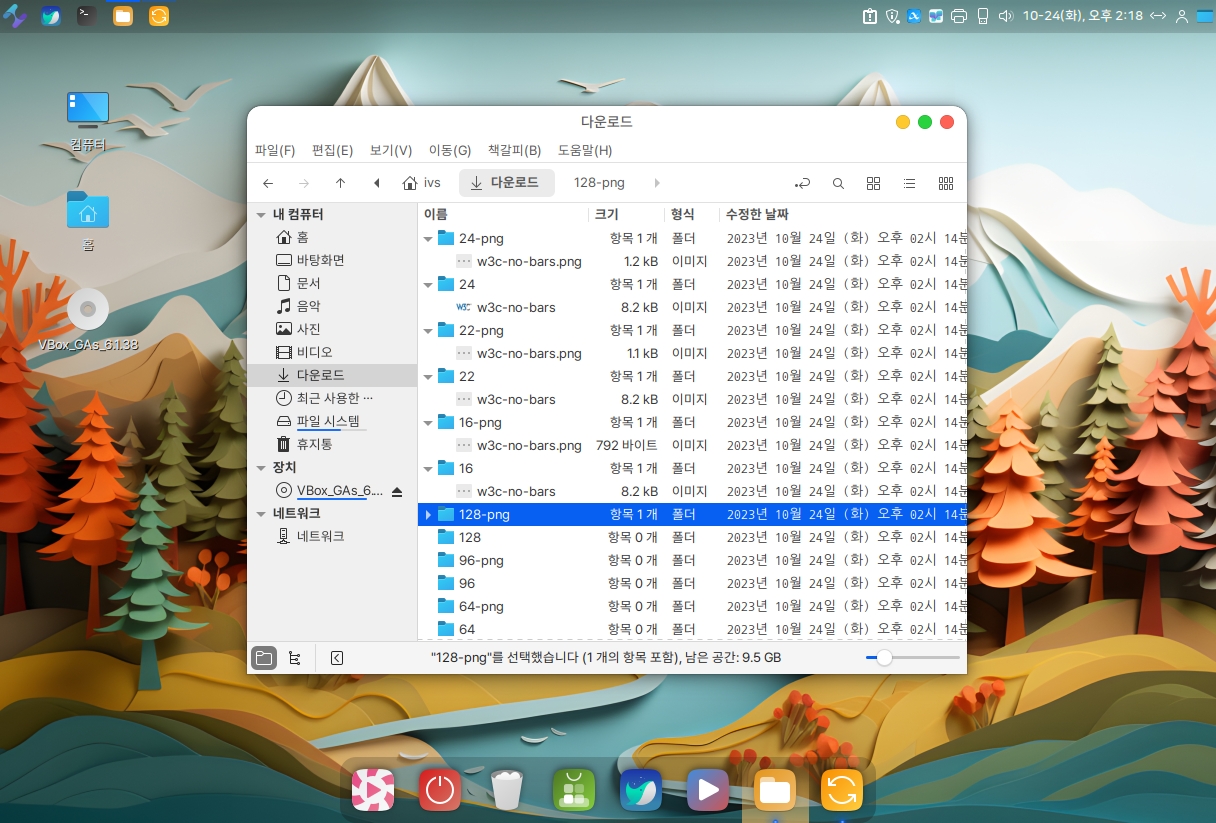Open the 책갈피(B) menu
1216x823 pixels.
tap(514, 150)
